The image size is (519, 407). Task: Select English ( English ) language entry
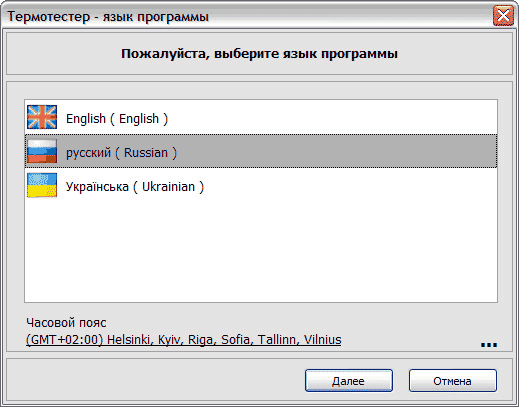(x=261, y=117)
